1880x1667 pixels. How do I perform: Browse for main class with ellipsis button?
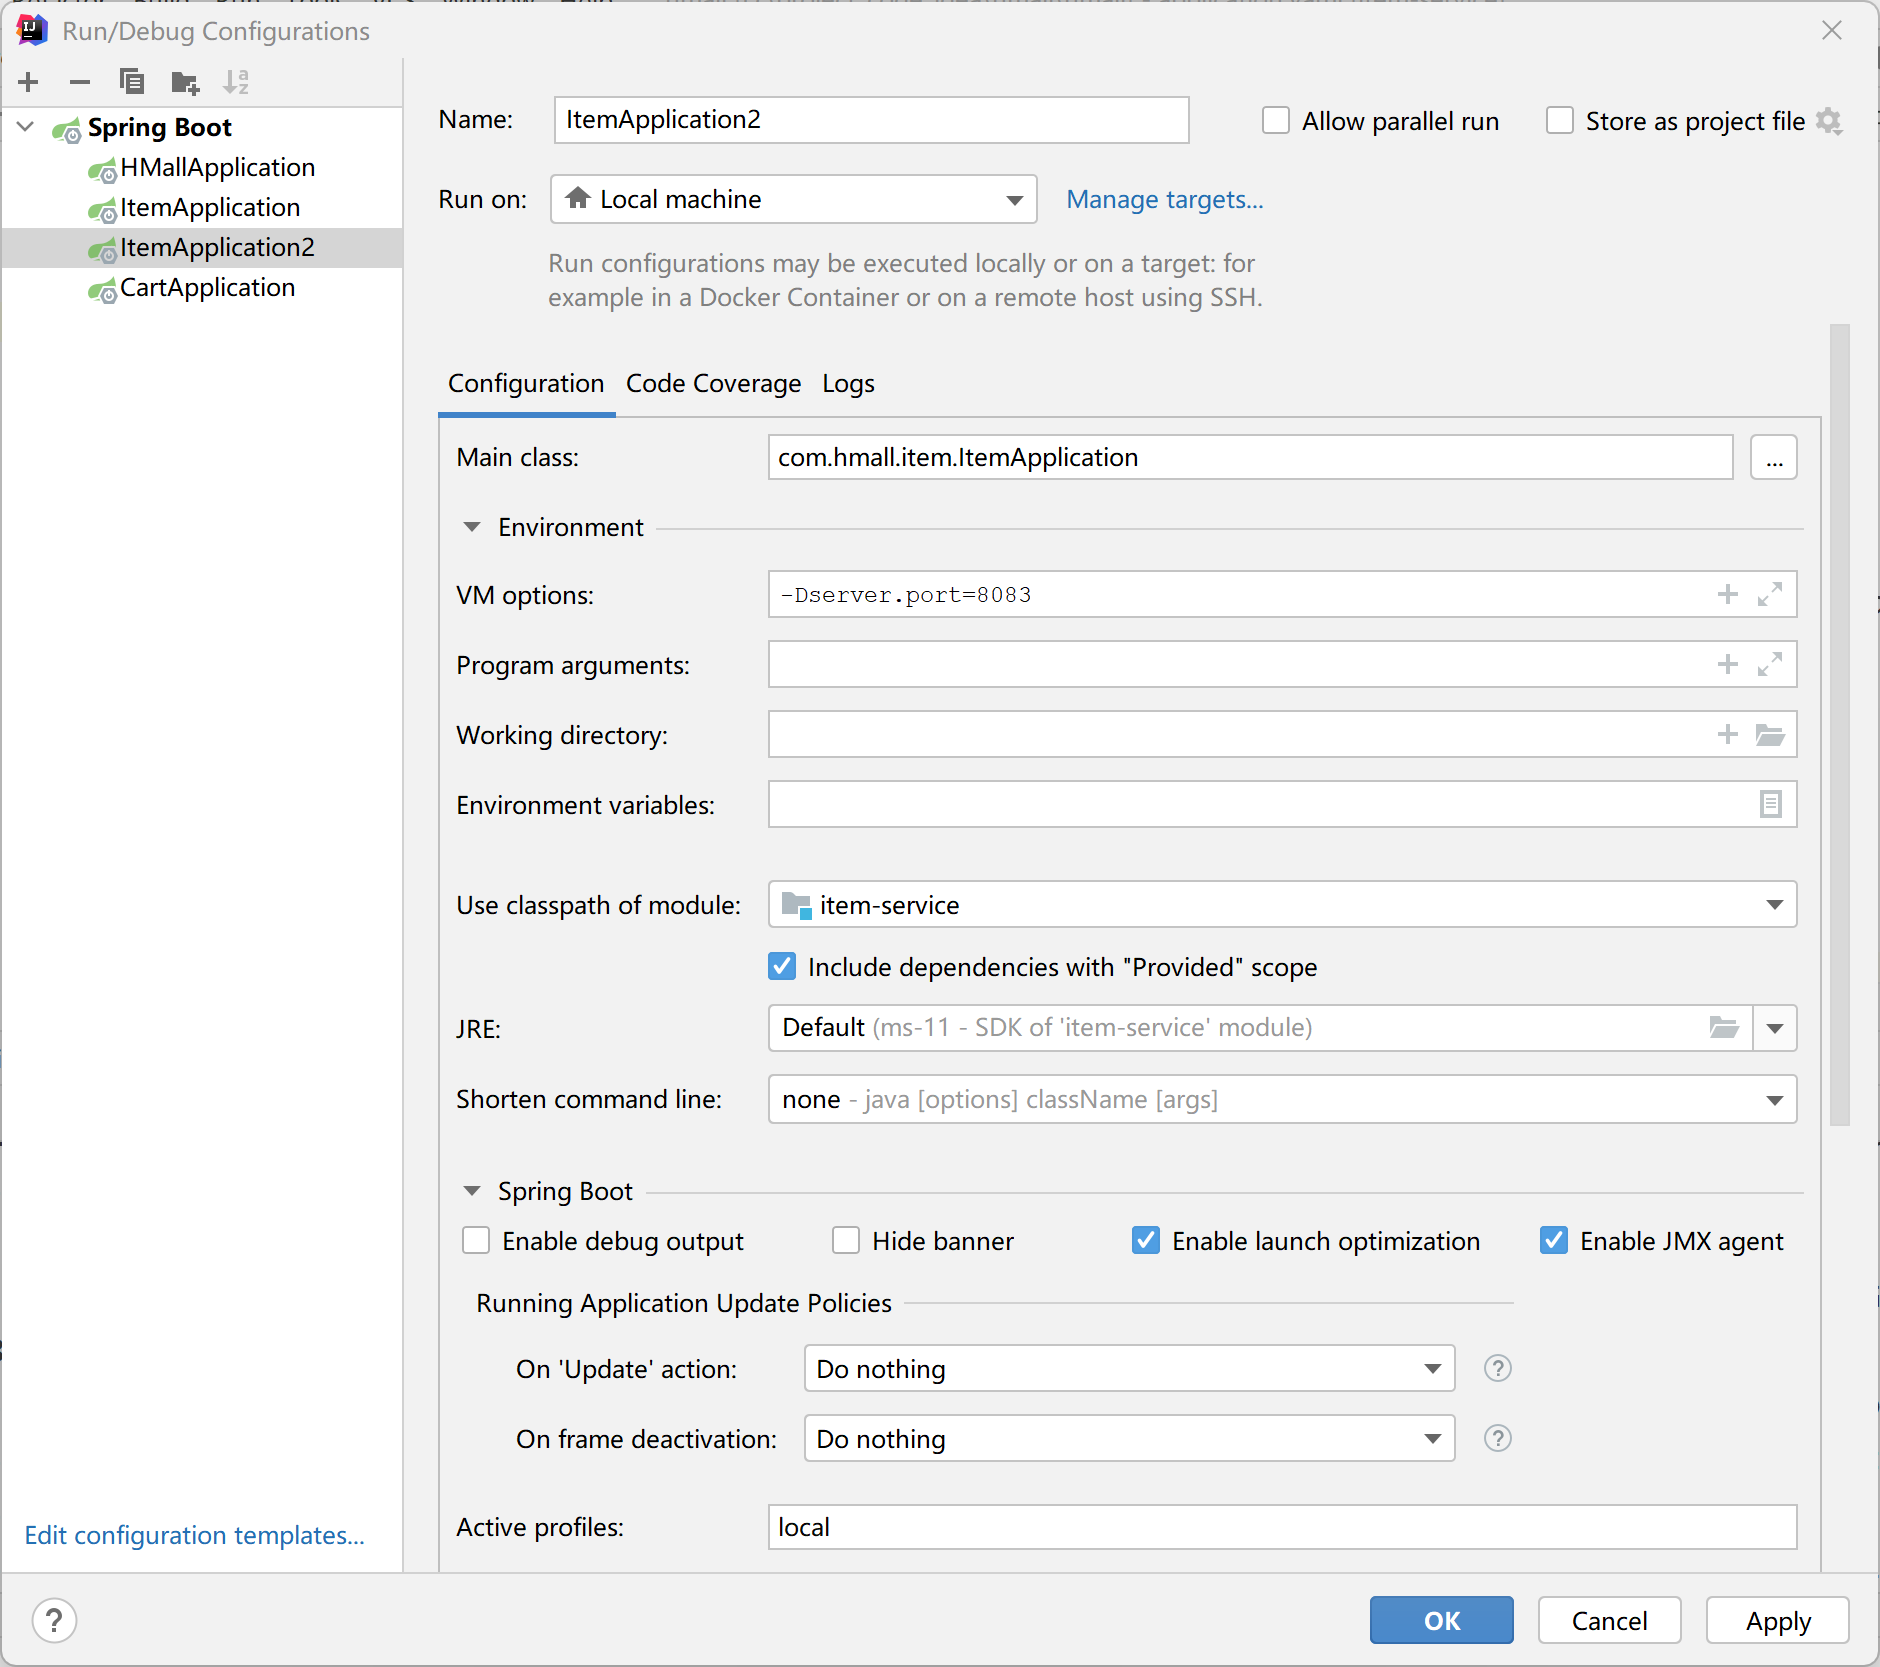click(x=1774, y=457)
